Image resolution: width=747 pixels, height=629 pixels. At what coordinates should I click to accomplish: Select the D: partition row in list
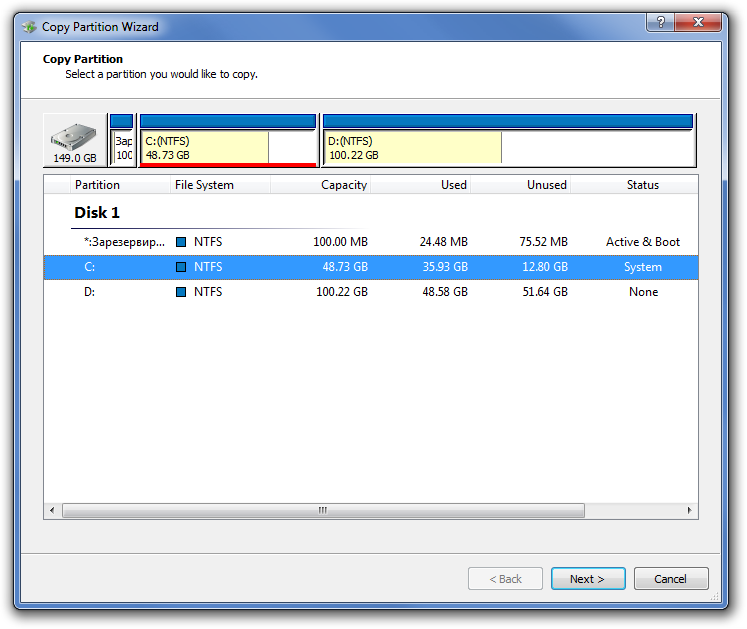370,292
